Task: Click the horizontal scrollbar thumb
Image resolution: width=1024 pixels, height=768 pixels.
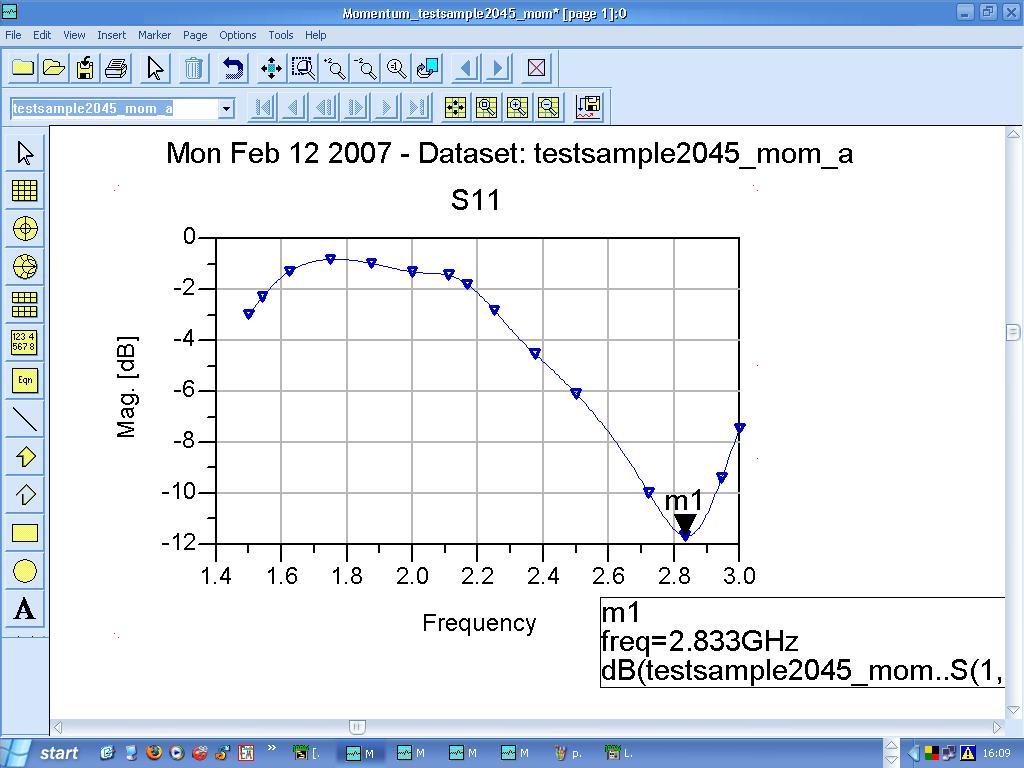Action: [357, 727]
